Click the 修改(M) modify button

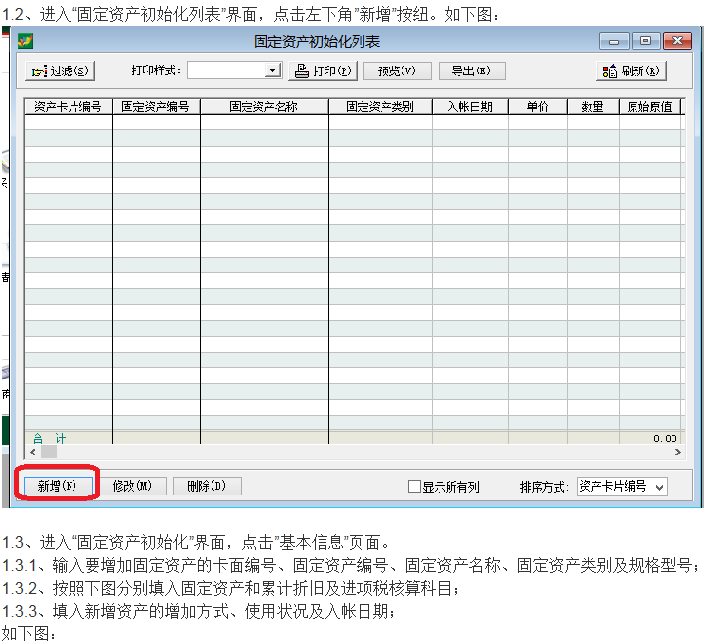pos(132,486)
